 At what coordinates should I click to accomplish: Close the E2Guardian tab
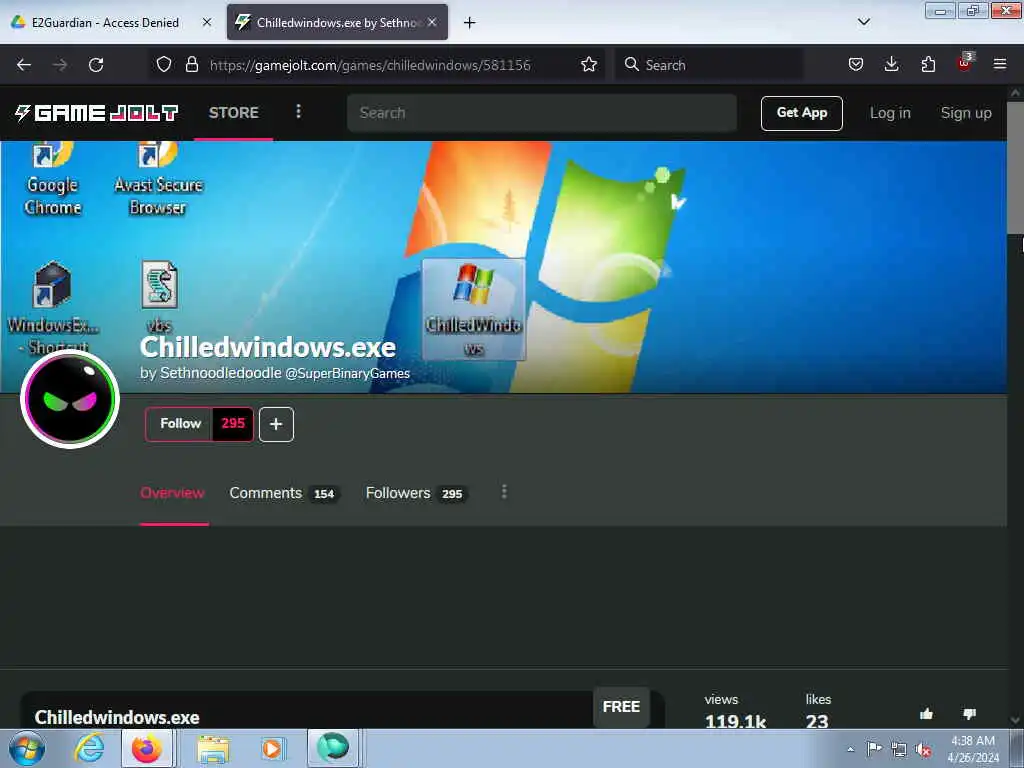[x=206, y=22]
